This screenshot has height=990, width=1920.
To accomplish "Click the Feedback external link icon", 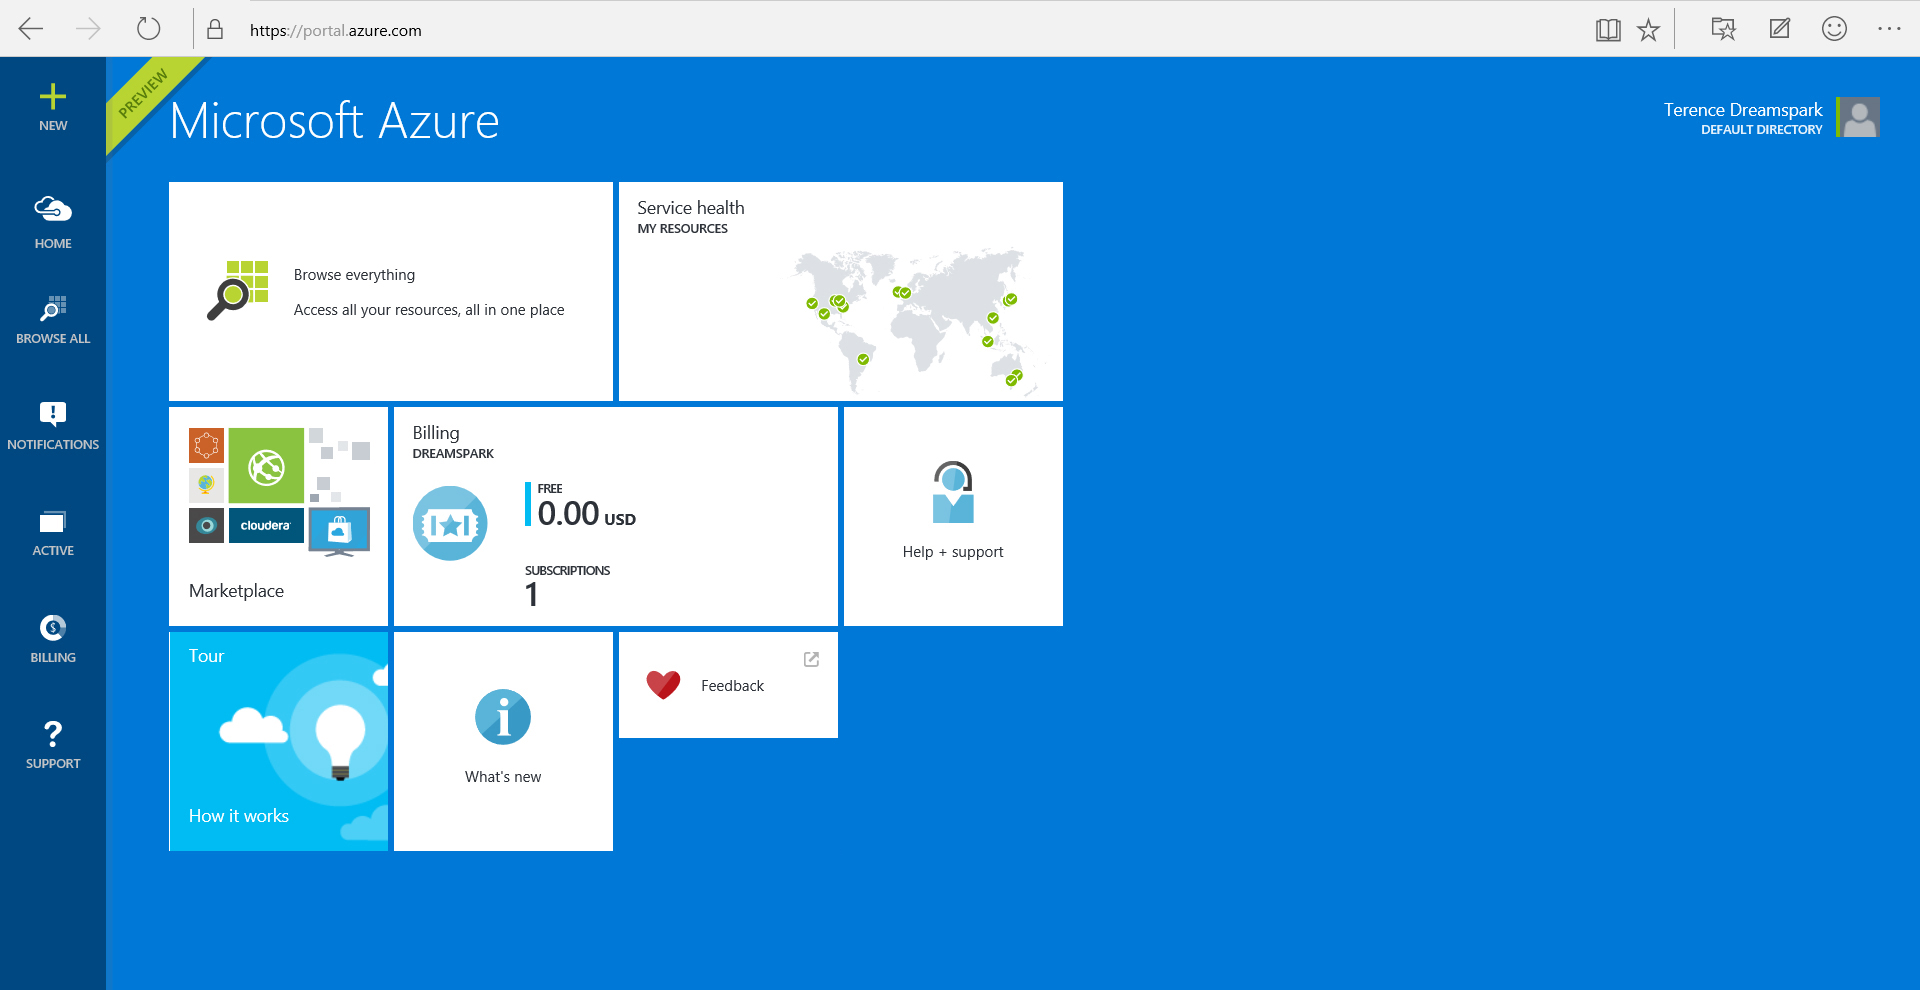I will pos(811,659).
